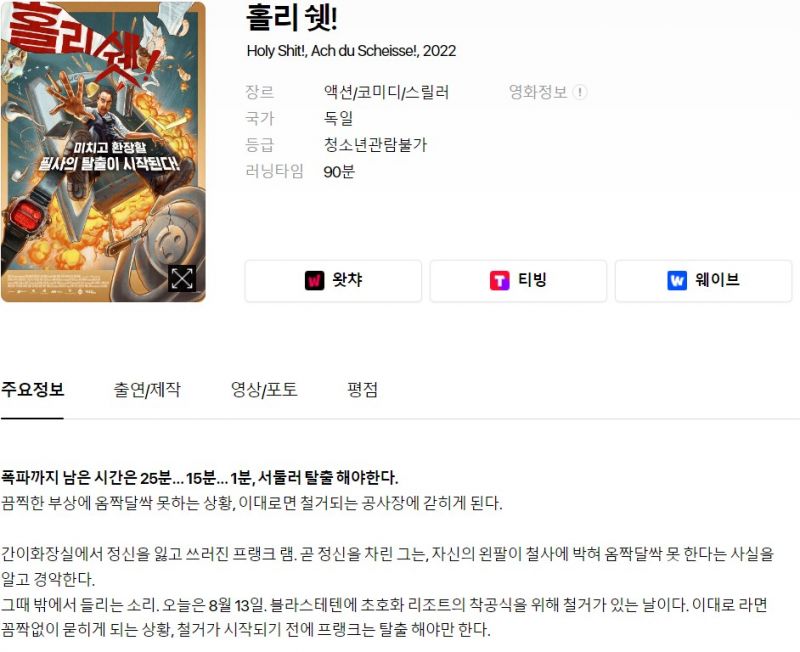This screenshot has width=800, height=652.
Task: Click the bold synopsis headline text
Action: [199, 478]
